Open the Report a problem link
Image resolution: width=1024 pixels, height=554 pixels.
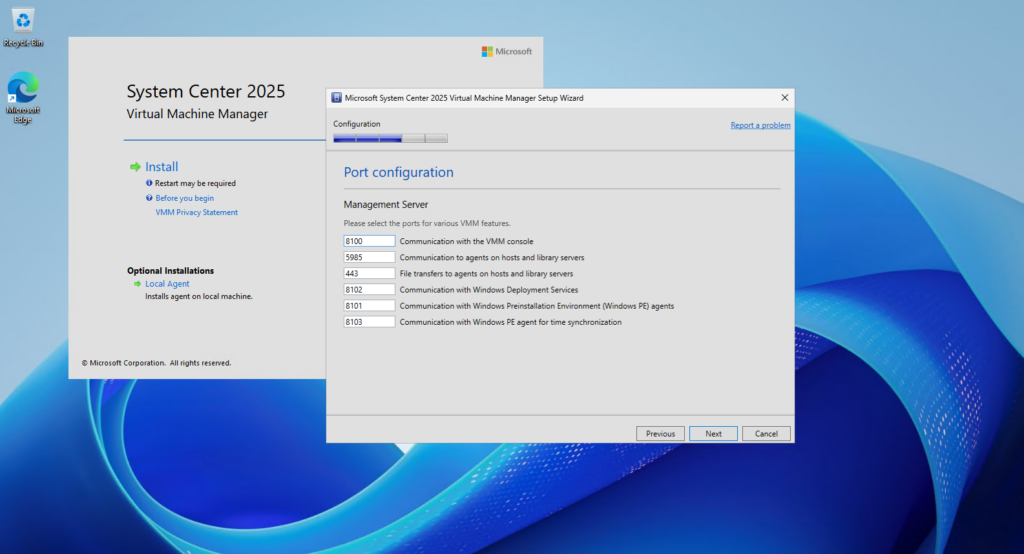pos(760,125)
